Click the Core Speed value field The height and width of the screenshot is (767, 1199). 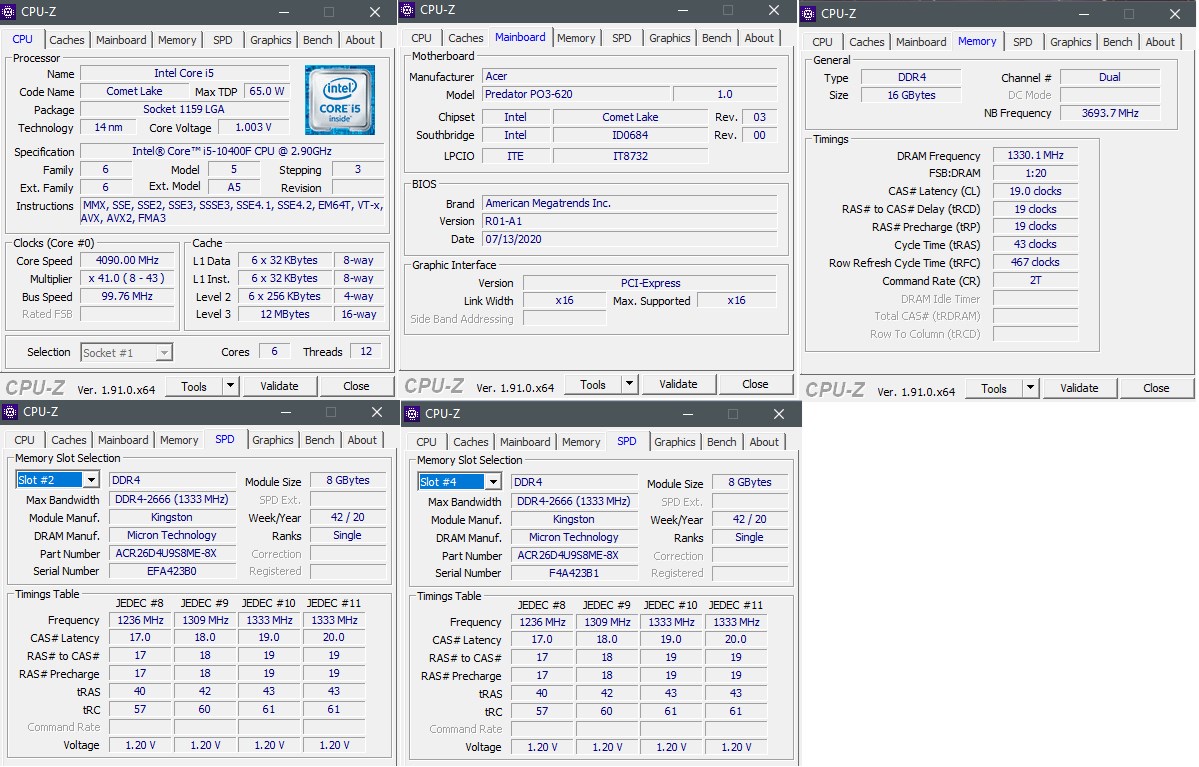tap(127, 261)
